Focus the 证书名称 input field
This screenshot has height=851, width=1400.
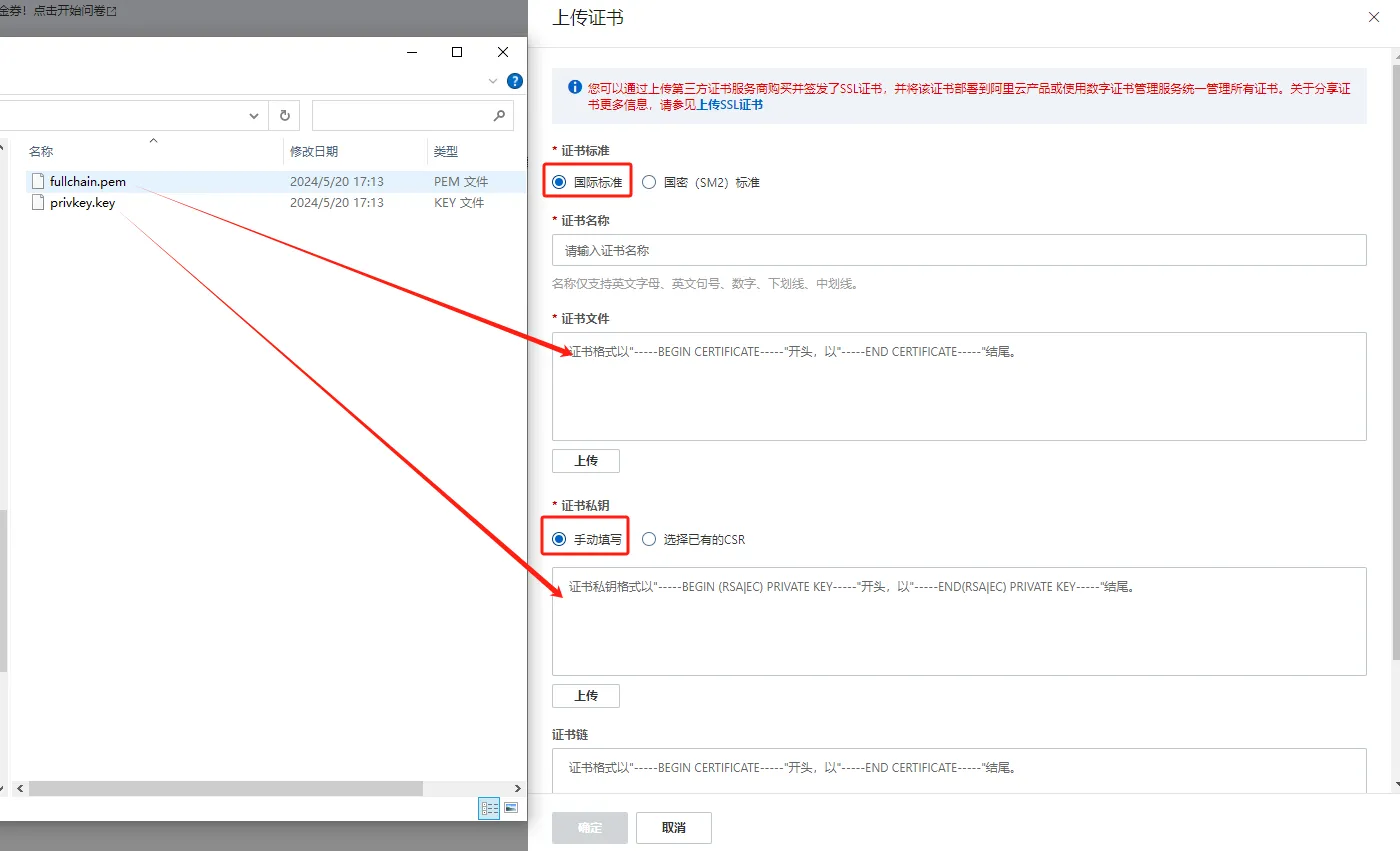click(959, 250)
